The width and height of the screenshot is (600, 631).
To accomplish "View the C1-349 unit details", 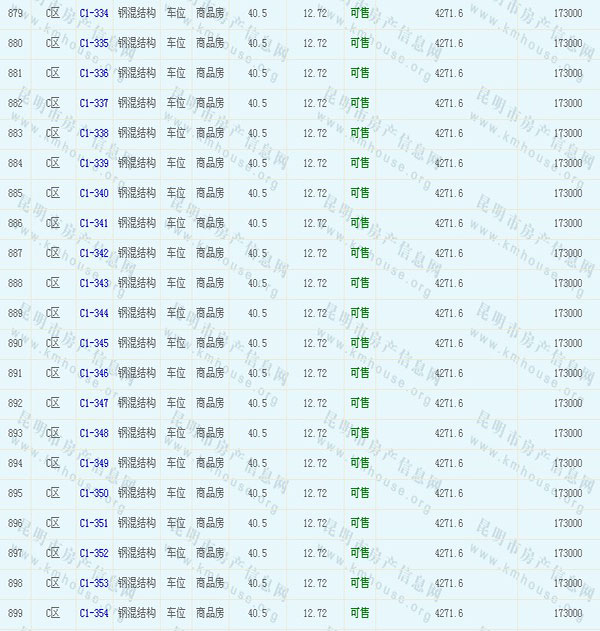I will pyautogui.click(x=94, y=463).
